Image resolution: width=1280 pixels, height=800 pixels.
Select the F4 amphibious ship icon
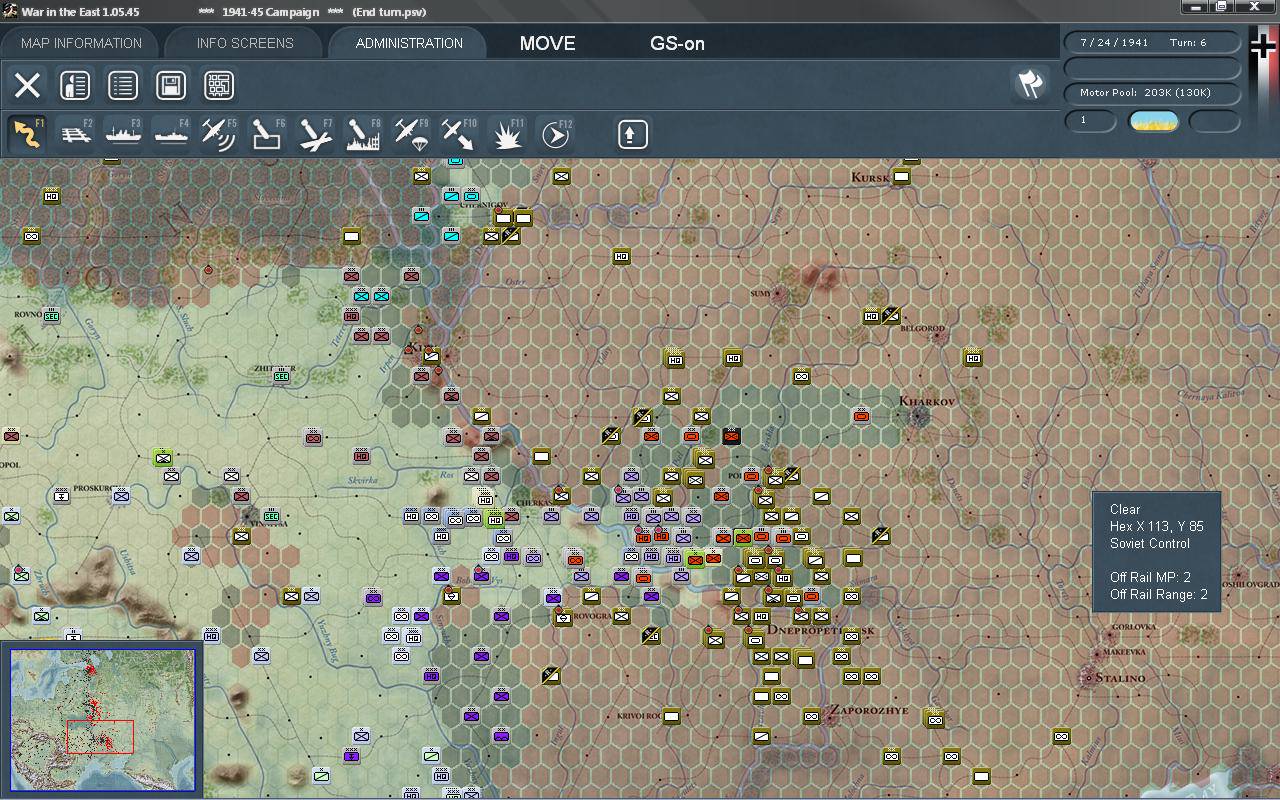tap(172, 134)
